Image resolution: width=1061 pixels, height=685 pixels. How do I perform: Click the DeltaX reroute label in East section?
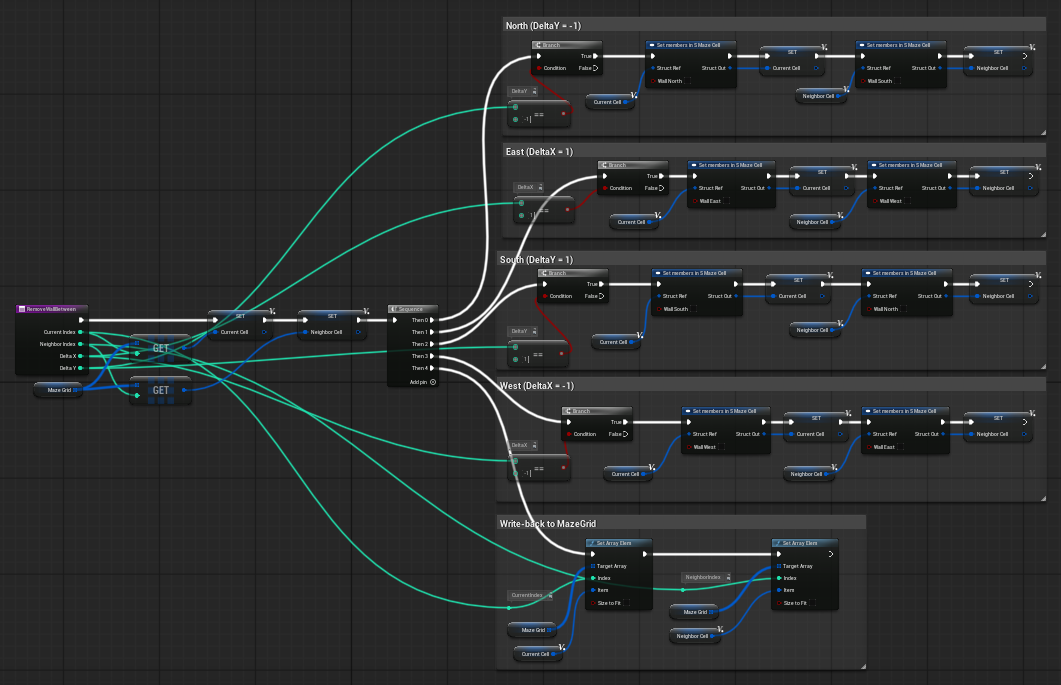[528, 187]
